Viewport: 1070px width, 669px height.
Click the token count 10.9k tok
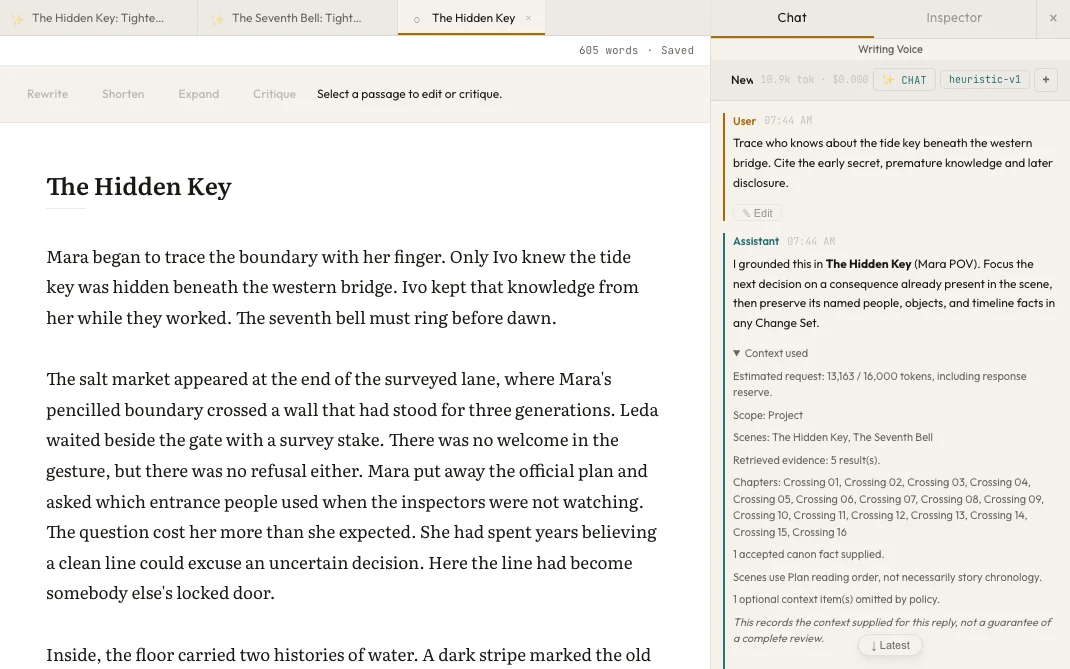(787, 80)
